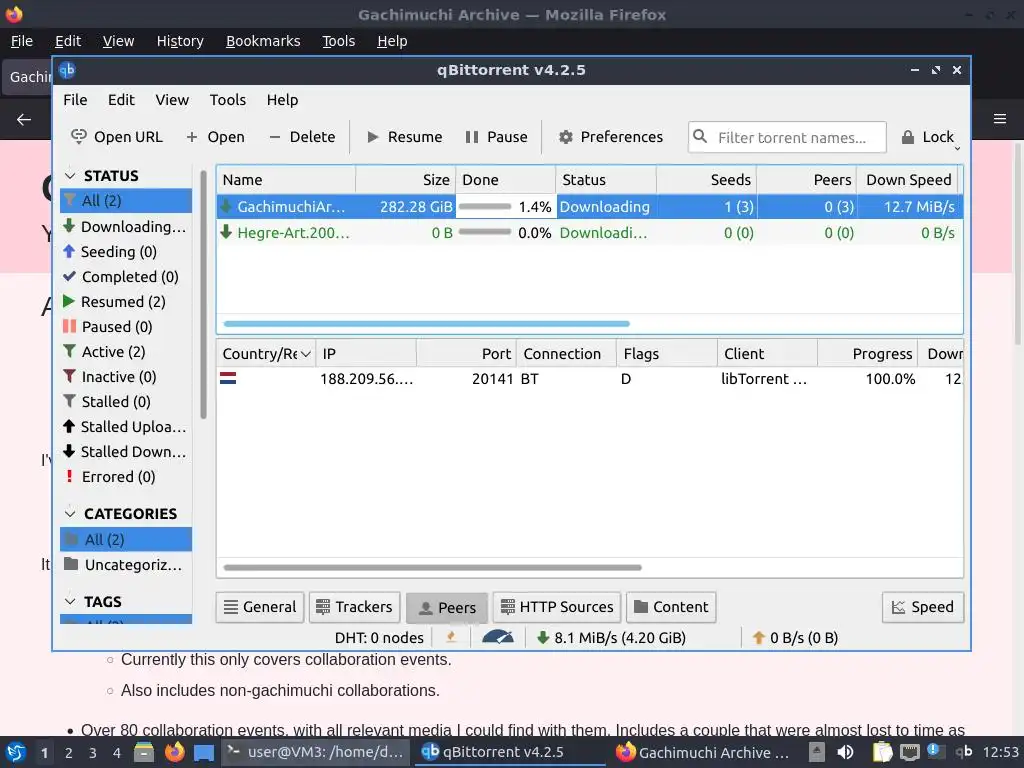Filter by Resumed (2) status
This screenshot has height=768, width=1024.
(x=125, y=302)
